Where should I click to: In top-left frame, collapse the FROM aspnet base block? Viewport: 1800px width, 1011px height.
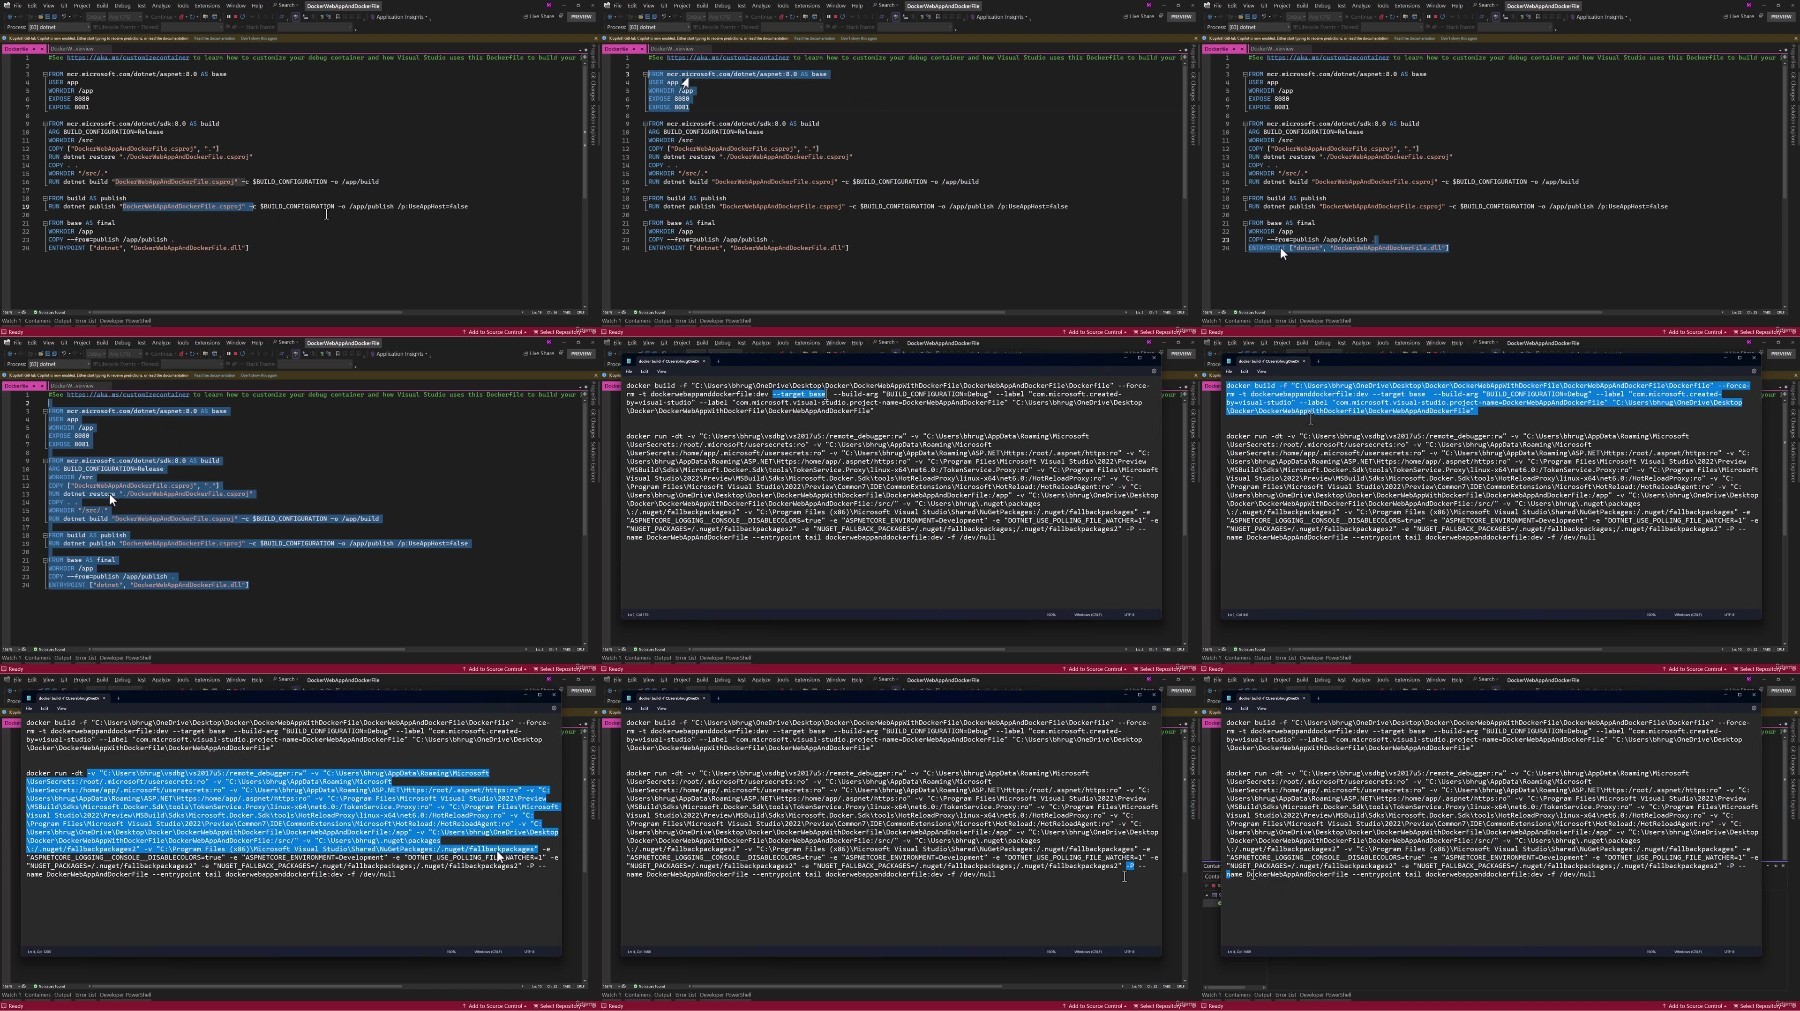click(45, 74)
